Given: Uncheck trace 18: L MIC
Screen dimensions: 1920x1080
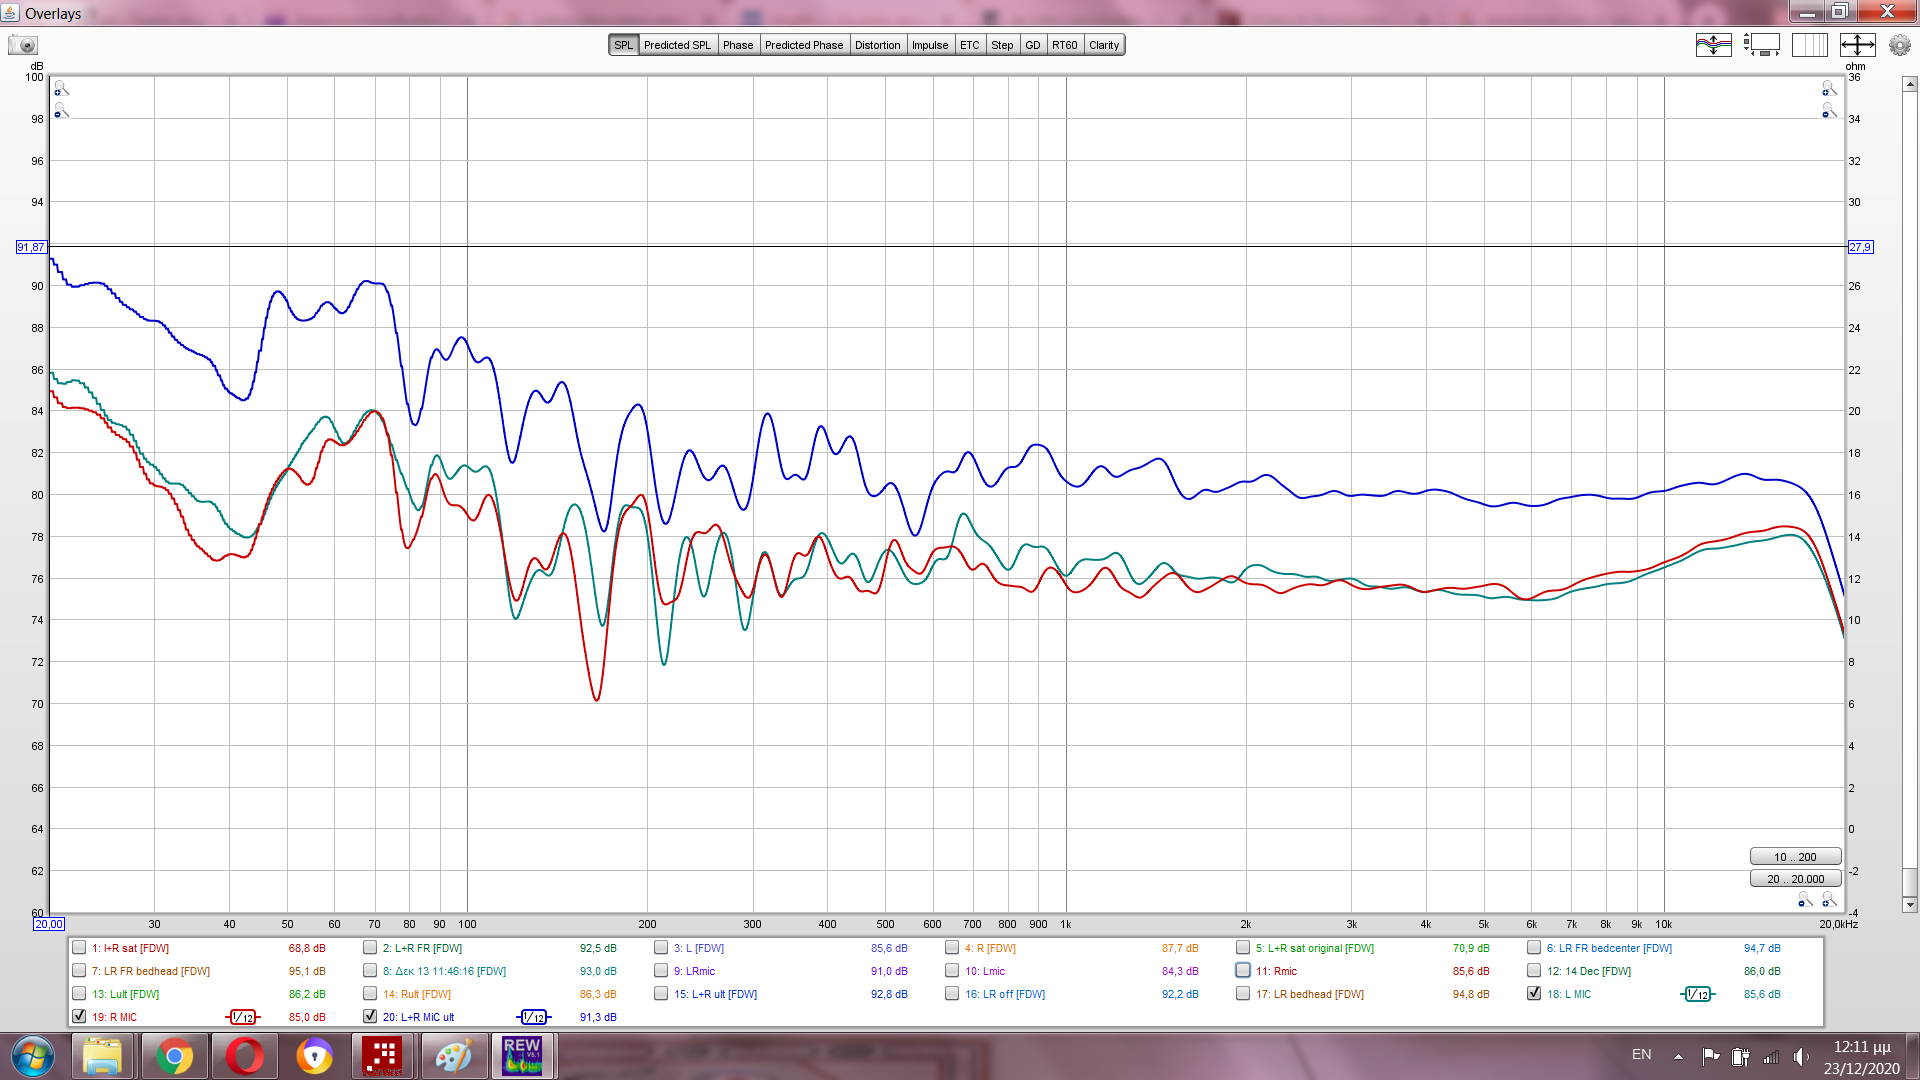Looking at the screenshot, I should pos(1534,993).
